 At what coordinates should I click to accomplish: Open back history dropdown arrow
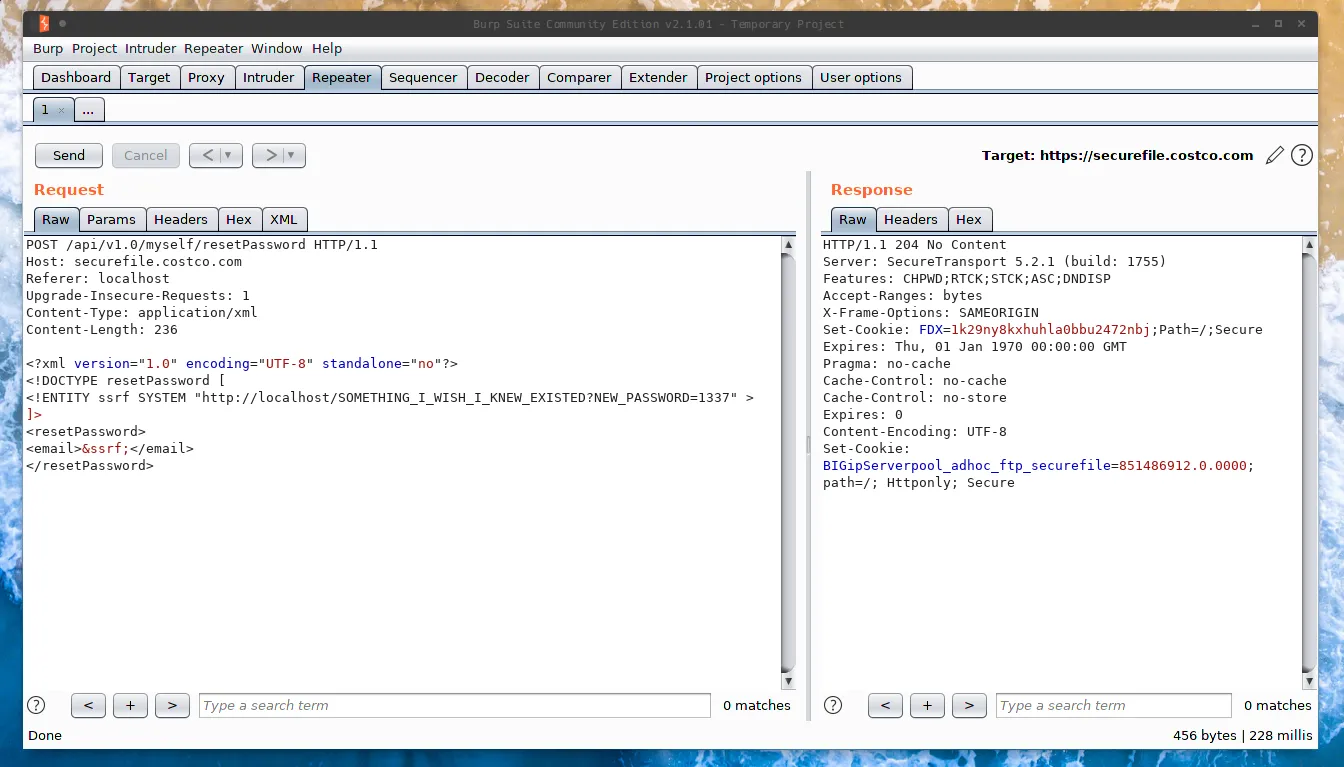[x=230, y=155]
